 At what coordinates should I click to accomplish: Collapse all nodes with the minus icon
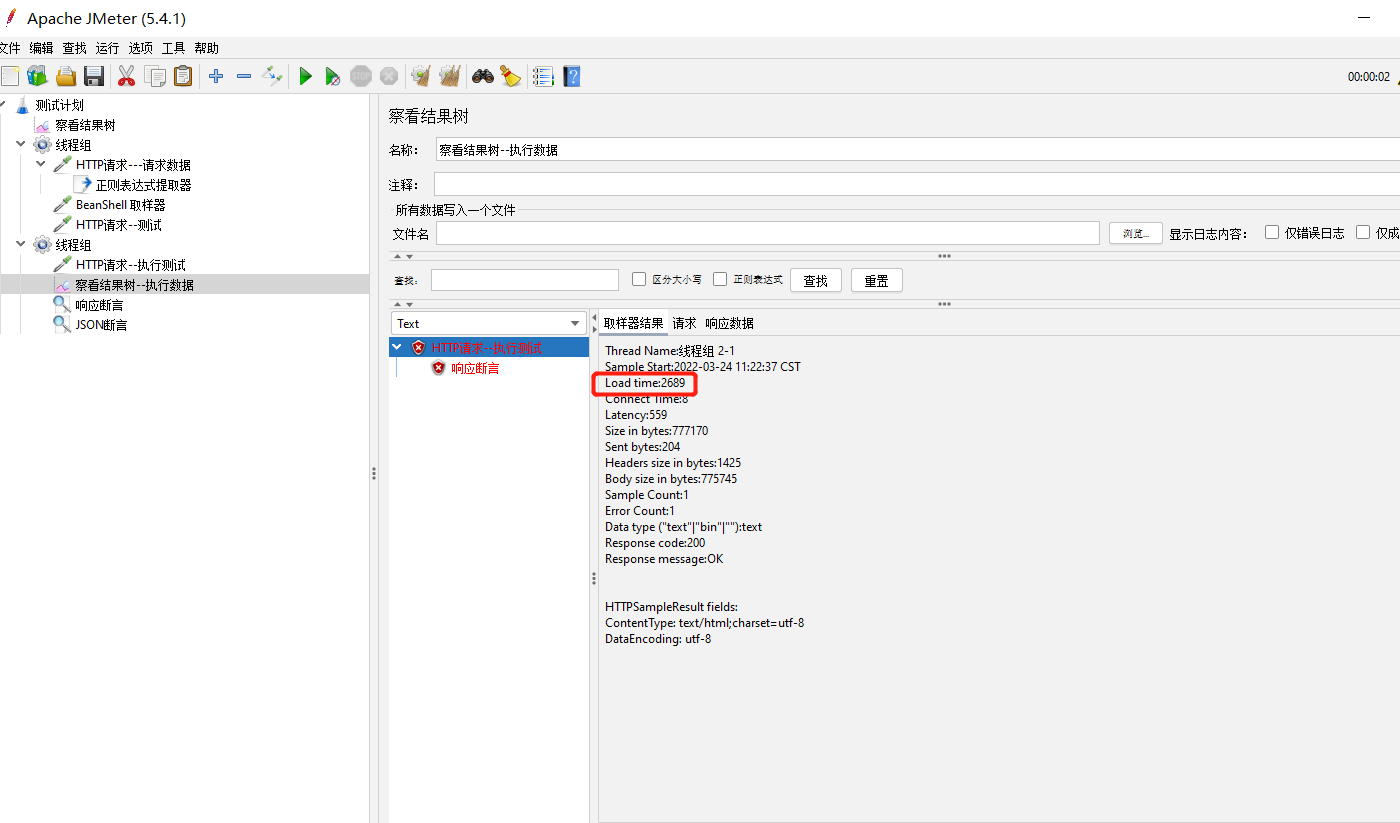pos(244,76)
